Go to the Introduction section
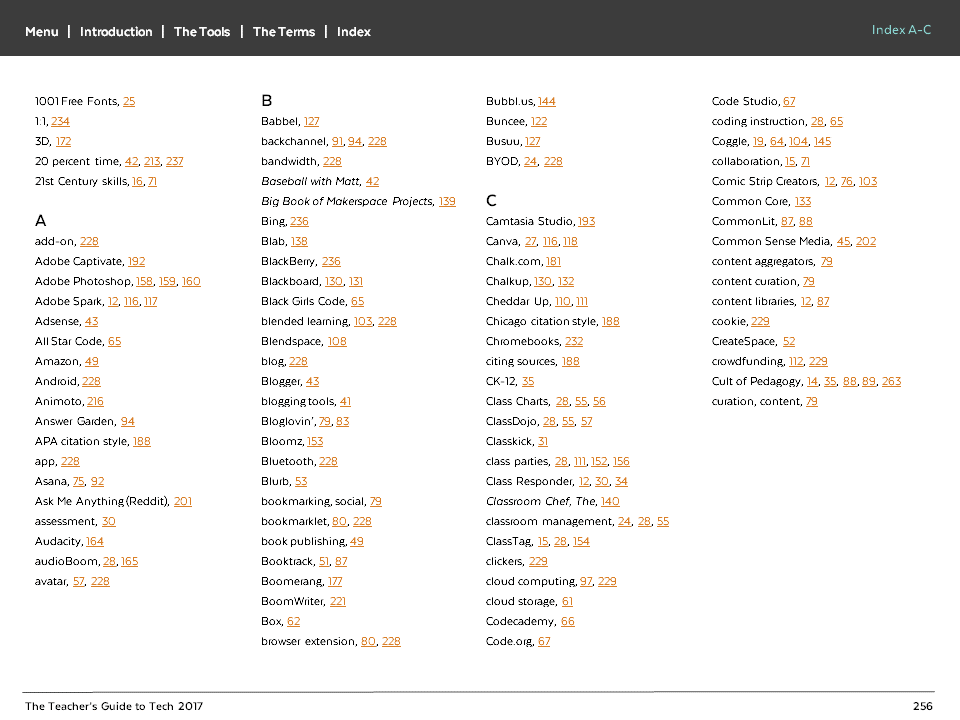The height and width of the screenshot is (720, 960). point(116,32)
